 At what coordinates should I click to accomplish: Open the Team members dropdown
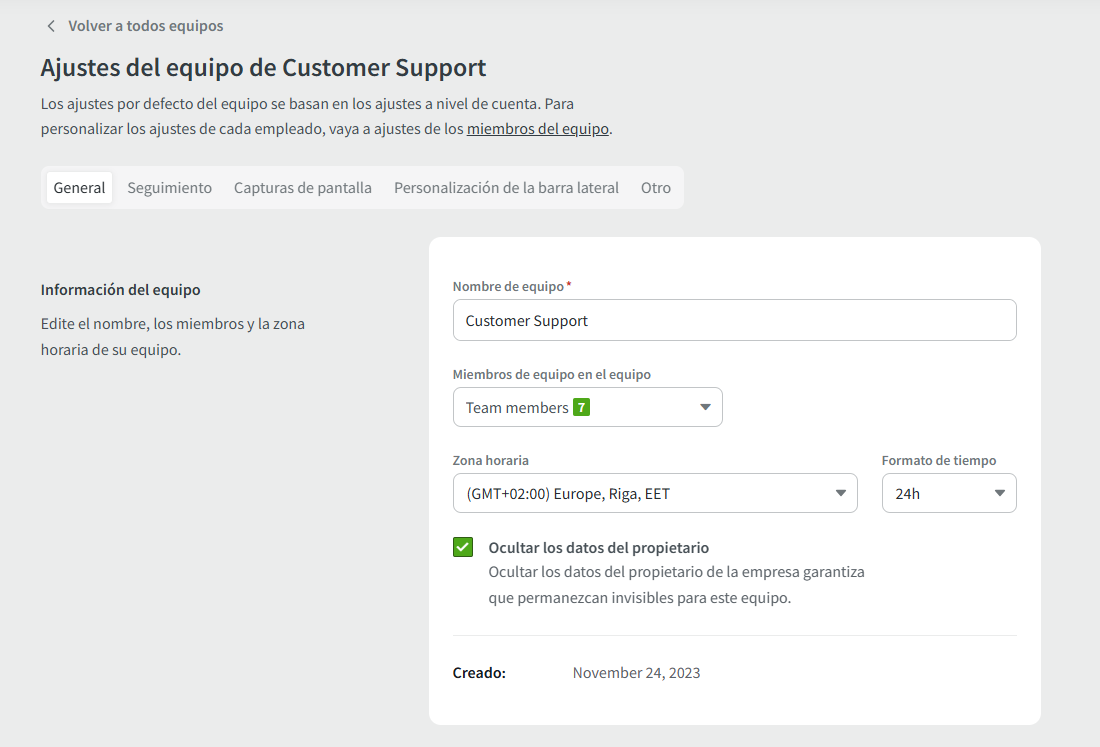[x=587, y=408]
